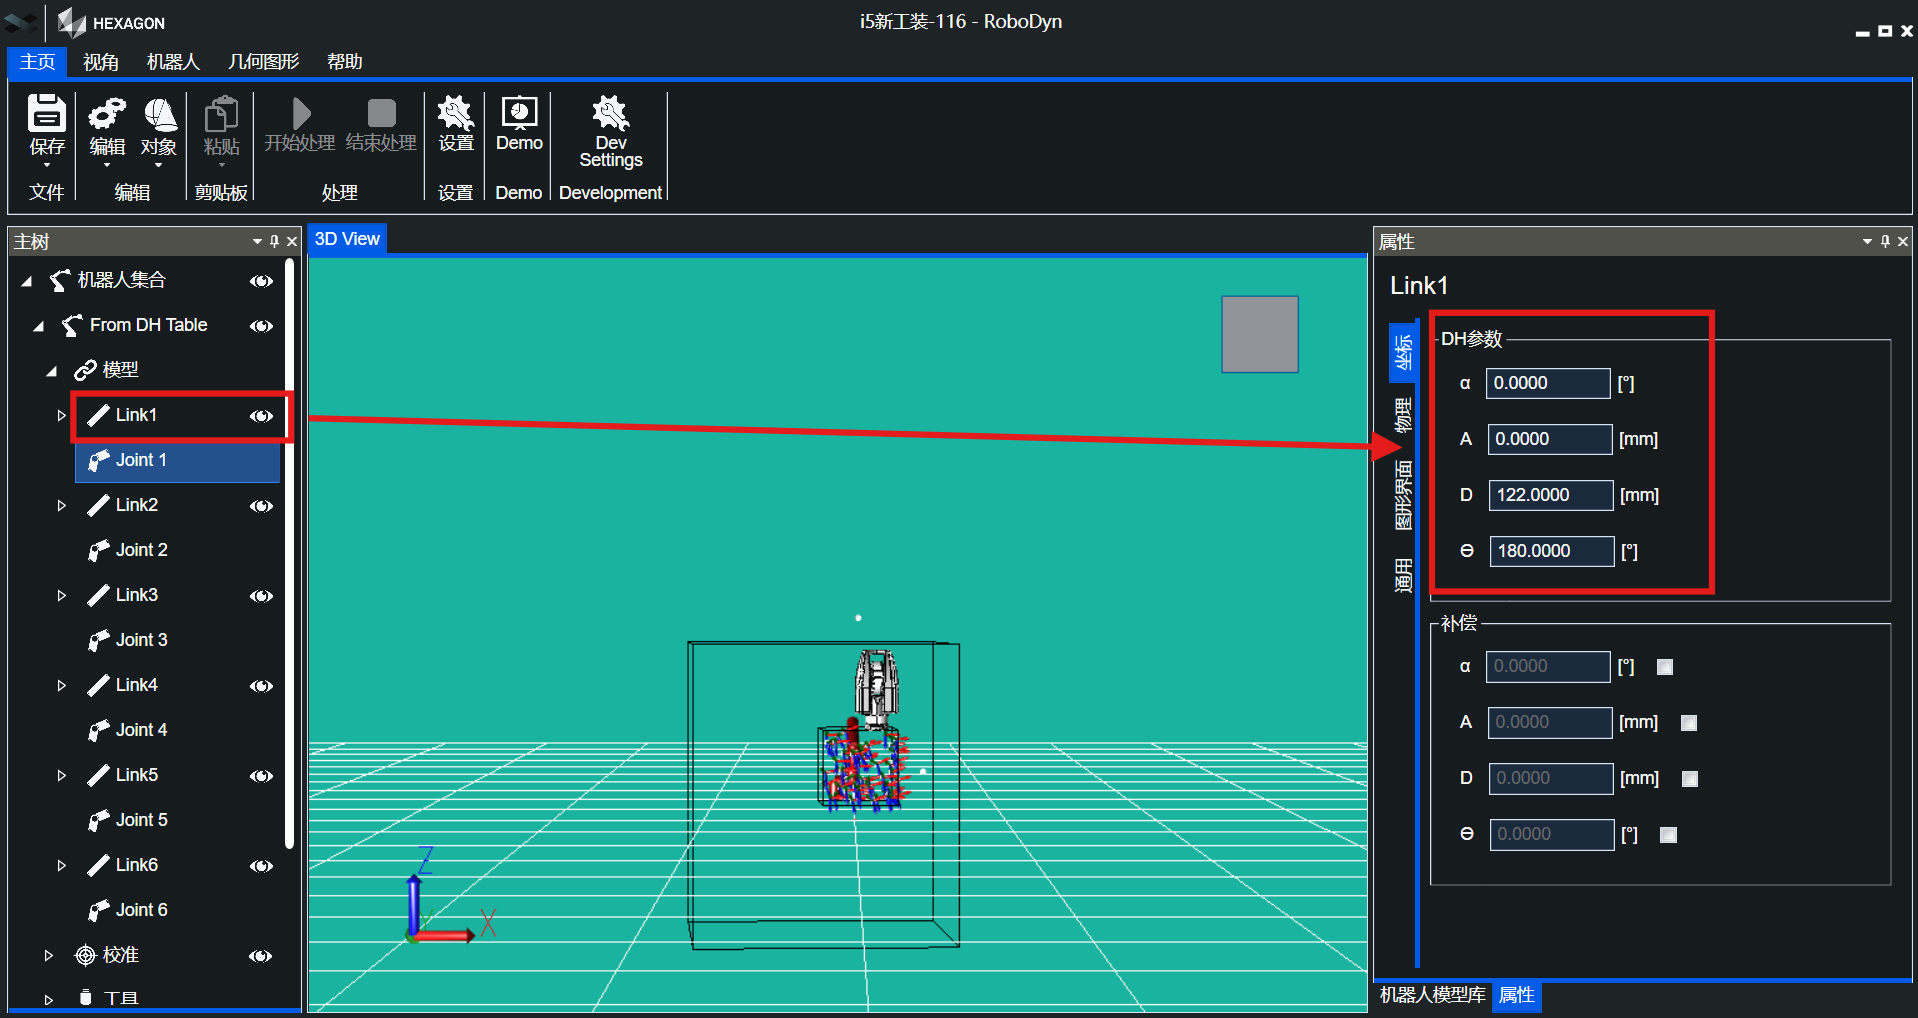Viewport: 1918px width, 1018px height.
Task: Click the gray view cube in 3D View
Action: point(1259,334)
